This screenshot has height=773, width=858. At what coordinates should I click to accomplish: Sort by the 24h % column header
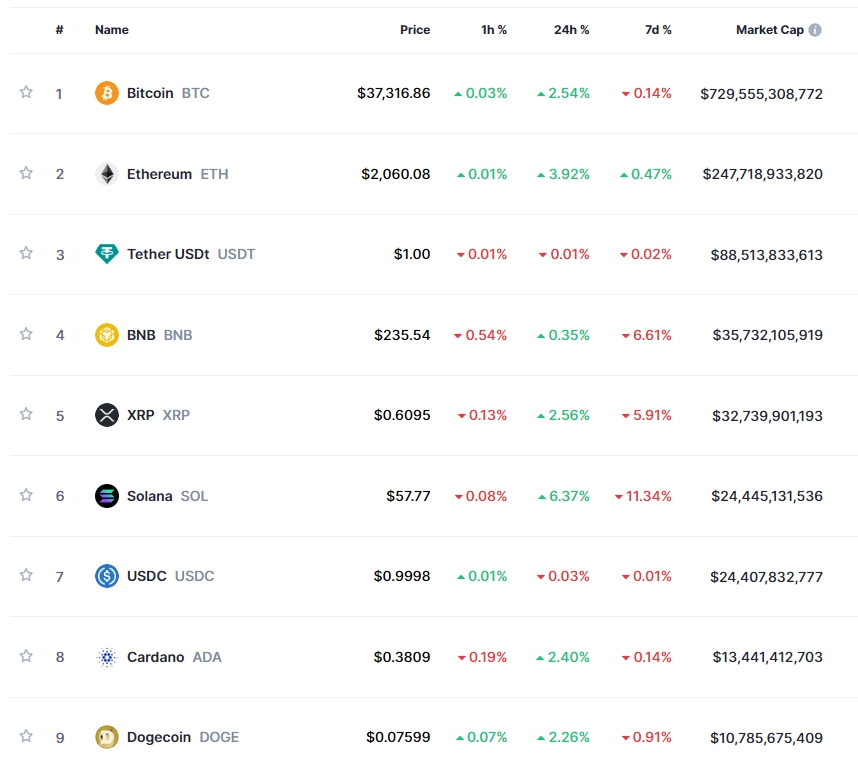click(571, 30)
